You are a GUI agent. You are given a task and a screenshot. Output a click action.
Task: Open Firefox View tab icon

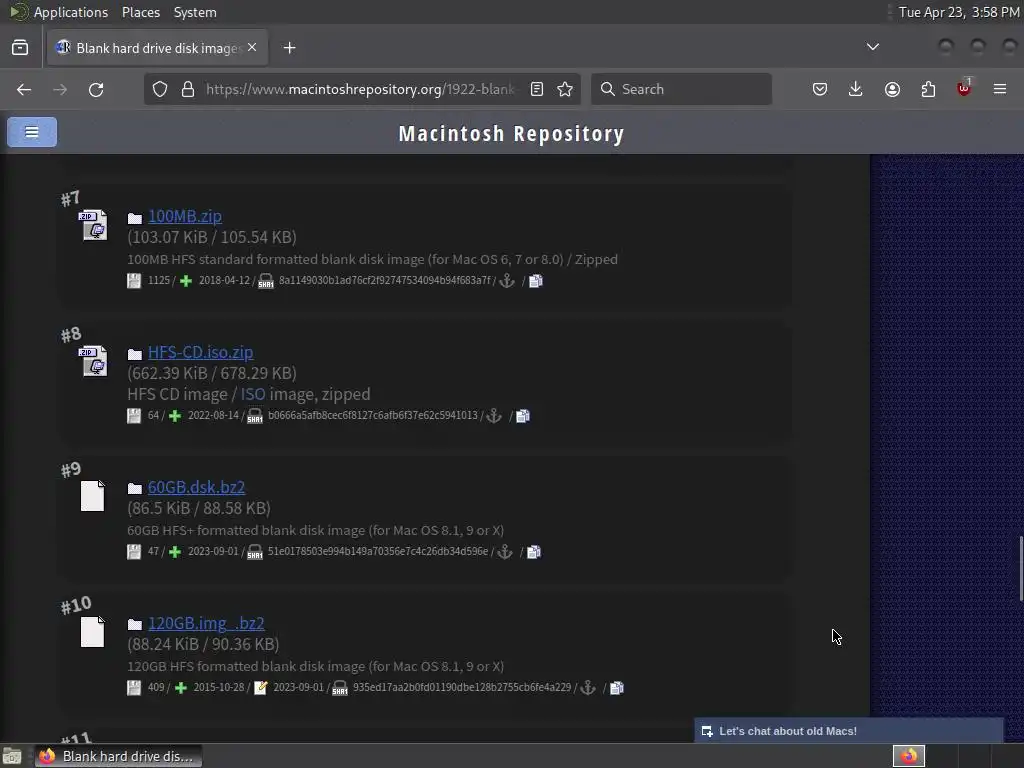20,48
